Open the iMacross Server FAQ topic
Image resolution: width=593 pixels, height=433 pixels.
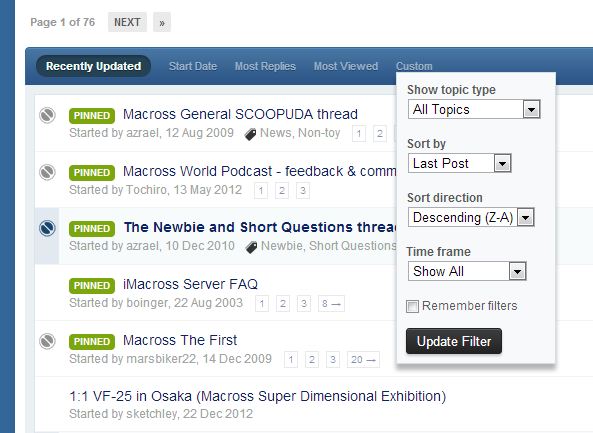pyautogui.click(x=190, y=284)
